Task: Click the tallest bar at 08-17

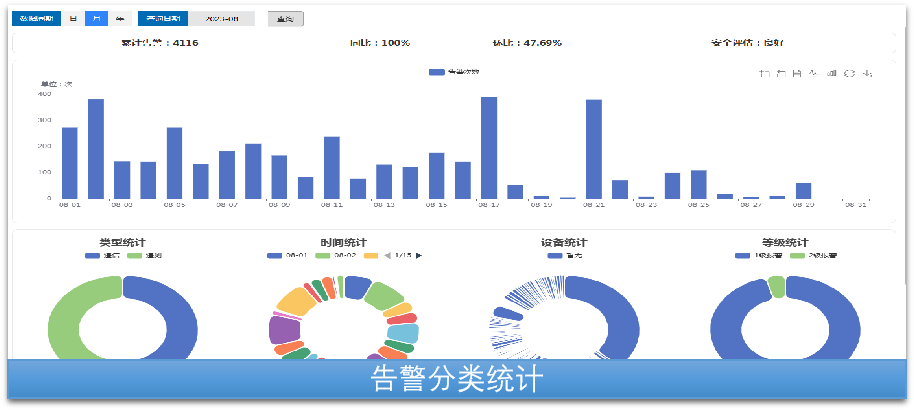Action: point(489,147)
